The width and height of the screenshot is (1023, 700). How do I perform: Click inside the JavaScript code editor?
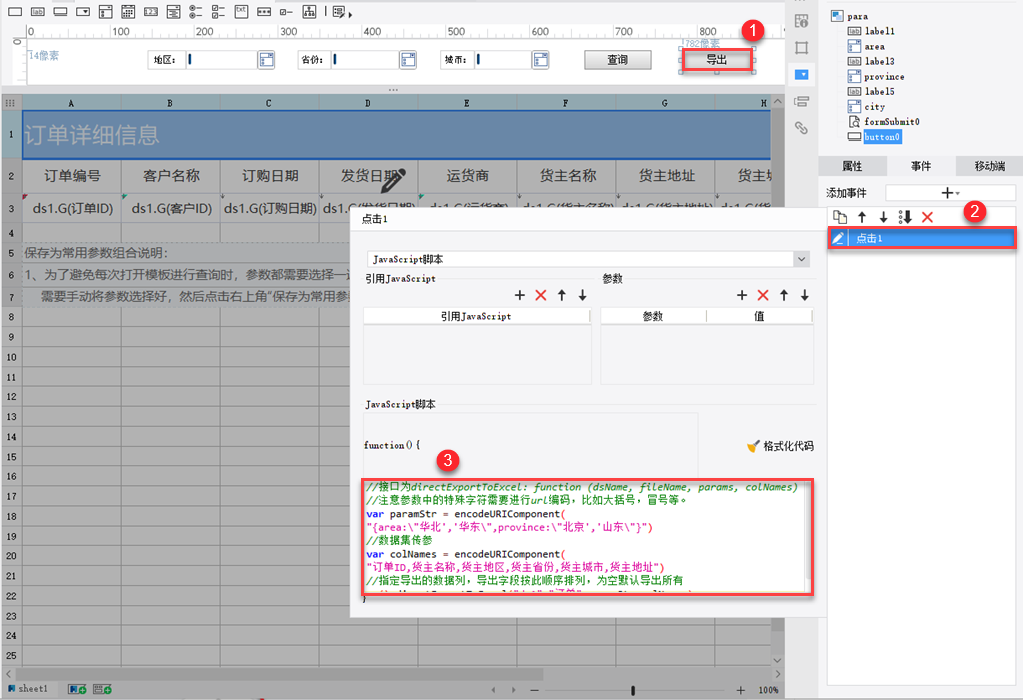(x=585, y=538)
